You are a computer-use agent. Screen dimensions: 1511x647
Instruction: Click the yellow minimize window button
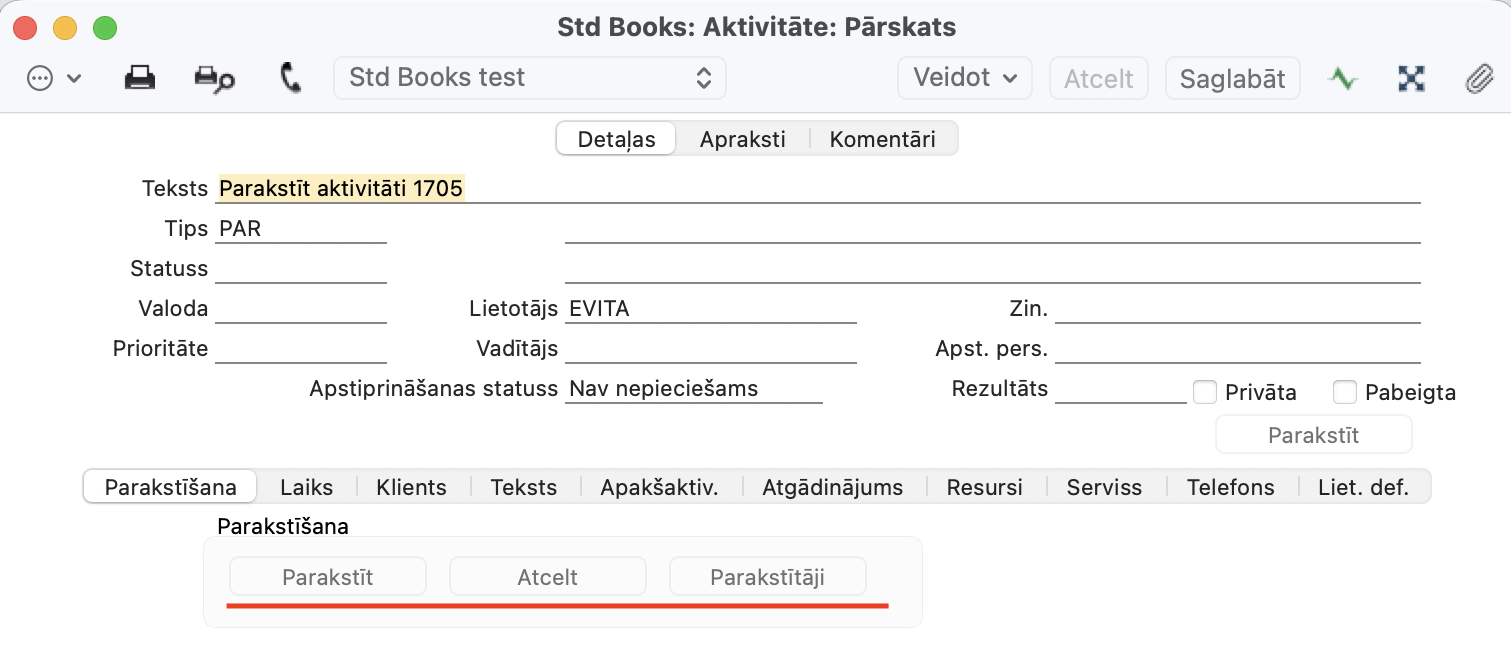click(x=65, y=28)
